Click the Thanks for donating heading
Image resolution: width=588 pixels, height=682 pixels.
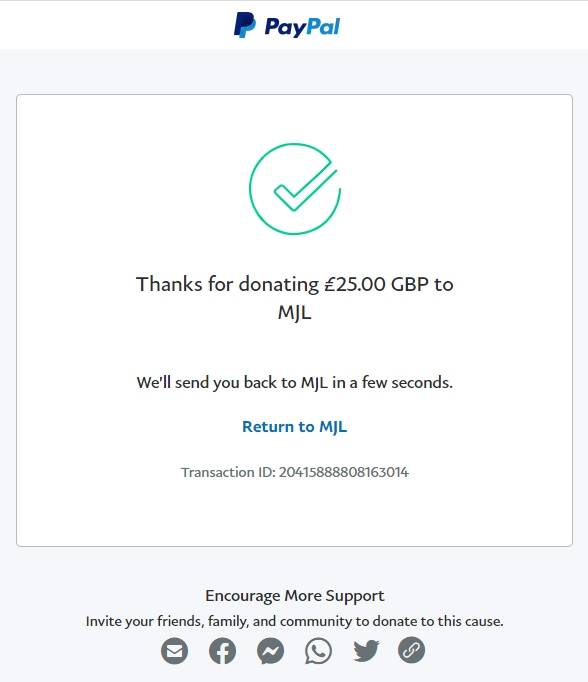[x=294, y=298]
